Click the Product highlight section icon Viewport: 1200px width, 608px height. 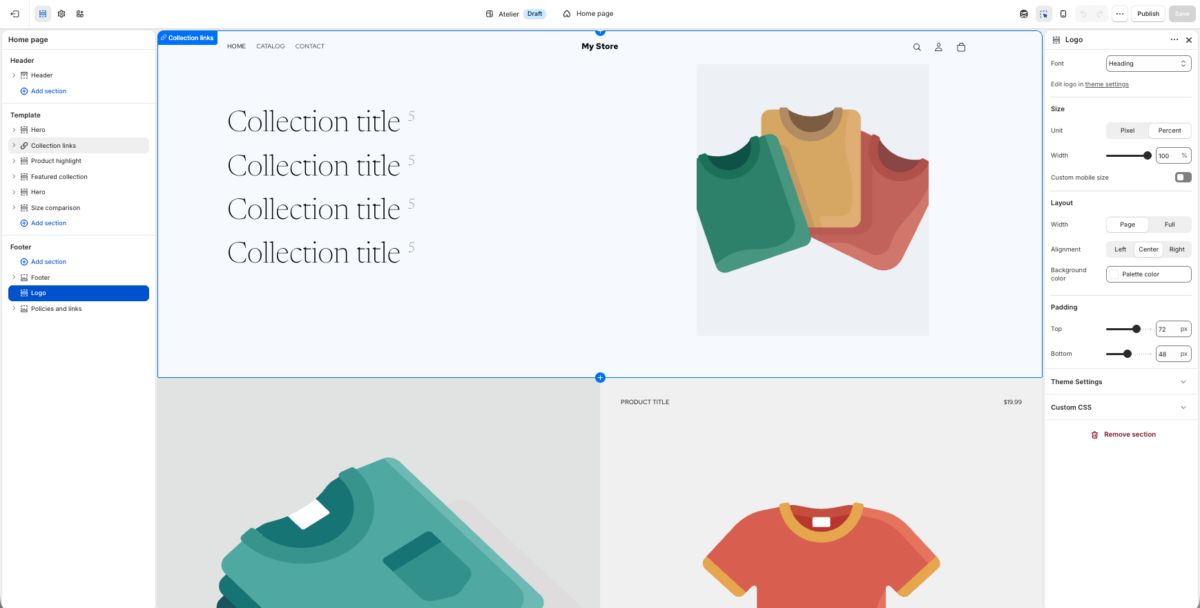click(x=24, y=161)
